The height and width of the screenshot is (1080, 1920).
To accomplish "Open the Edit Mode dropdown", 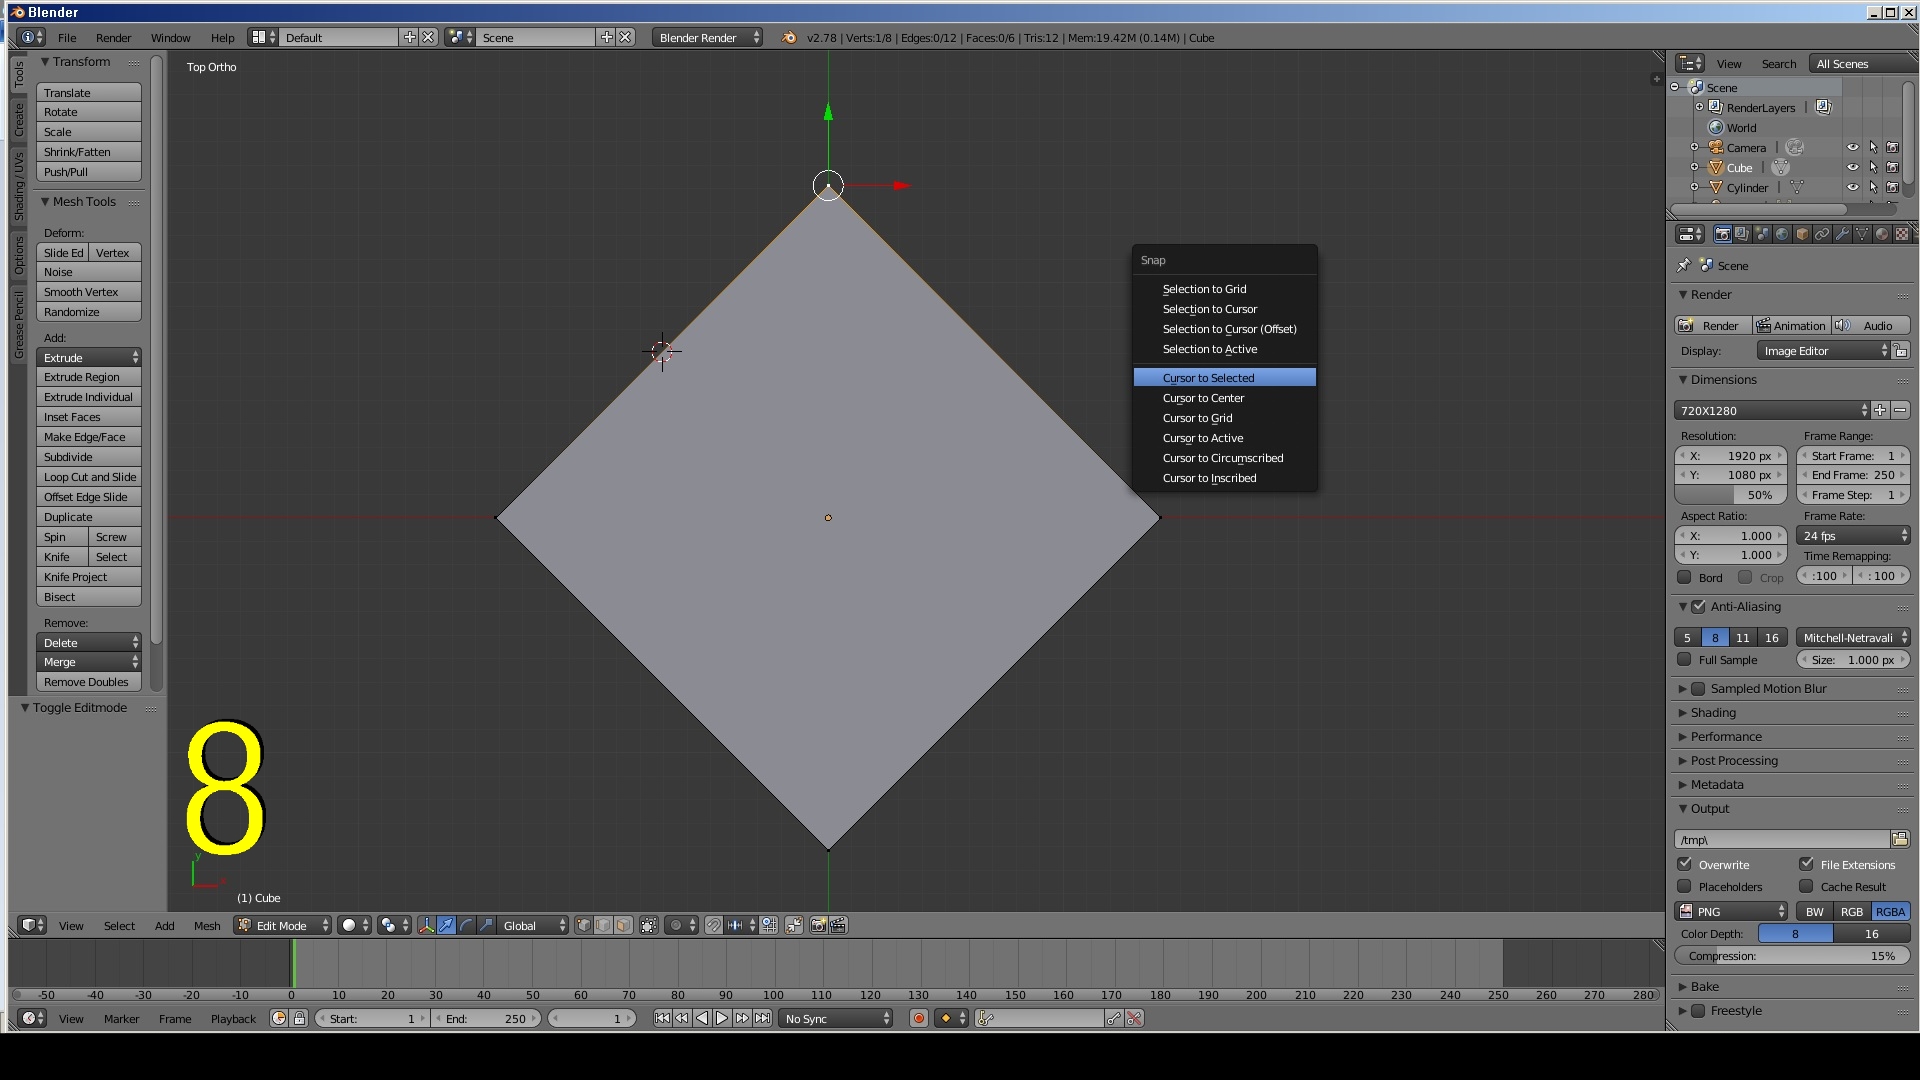I will coord(283,926).
